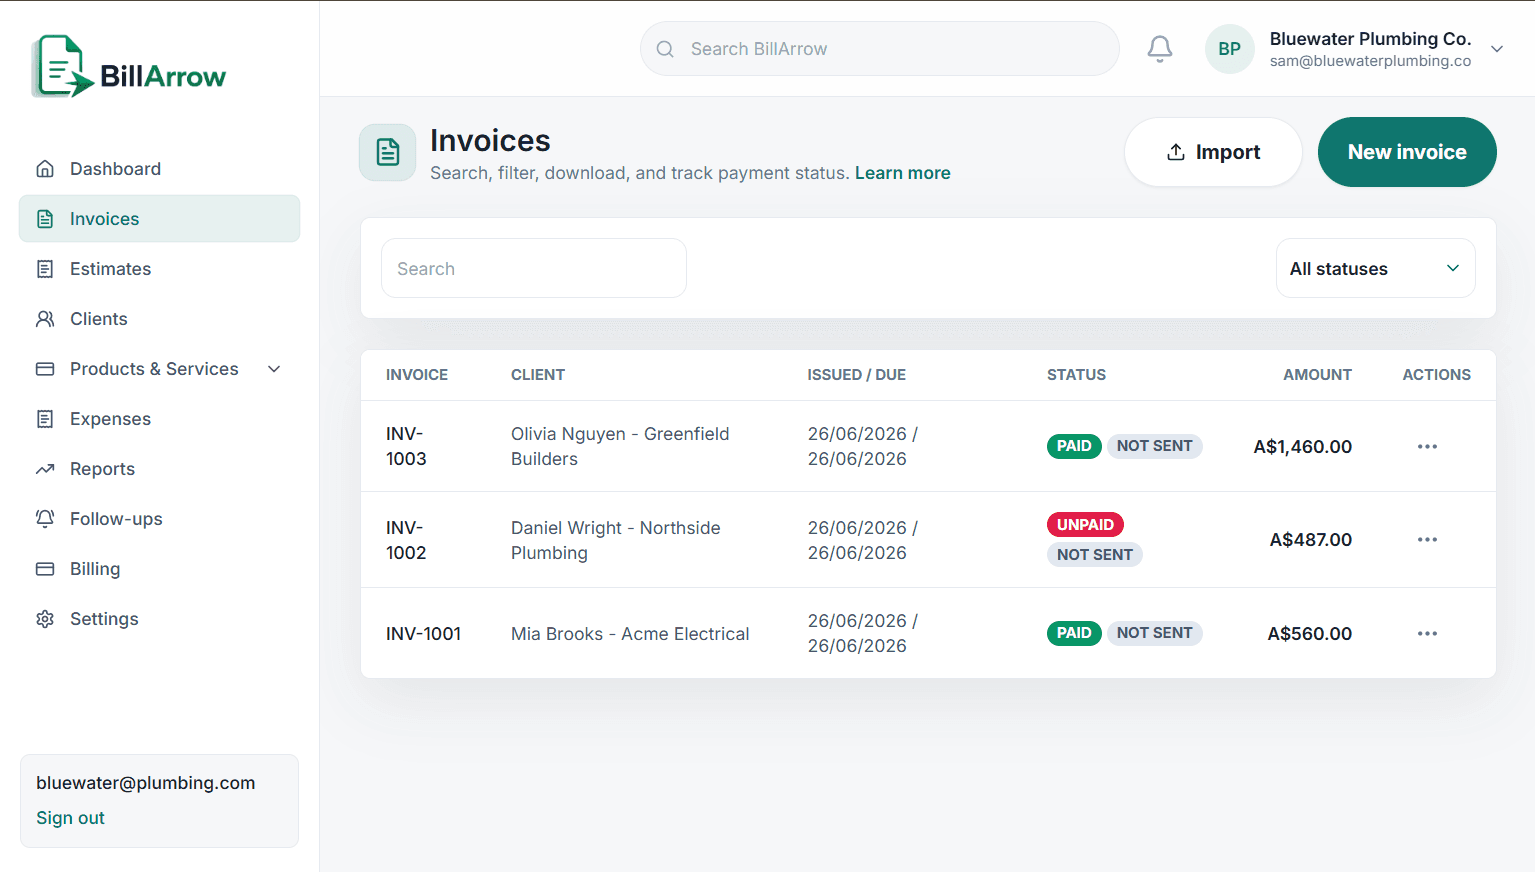Click the Settings gear icon
The width and height of the screenshot is (1535, 872).
[45, 619]
